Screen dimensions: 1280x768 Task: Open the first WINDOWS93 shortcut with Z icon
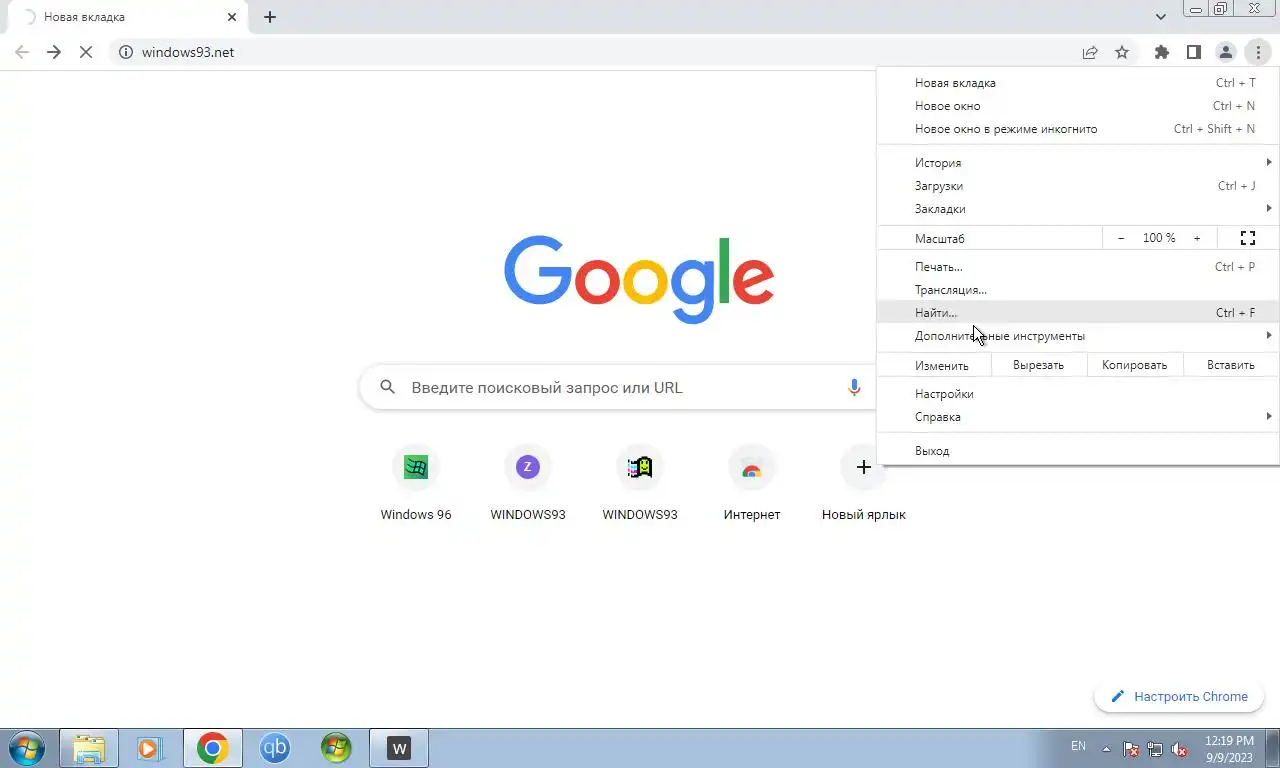pyautogui.click(x=528, y=484)
